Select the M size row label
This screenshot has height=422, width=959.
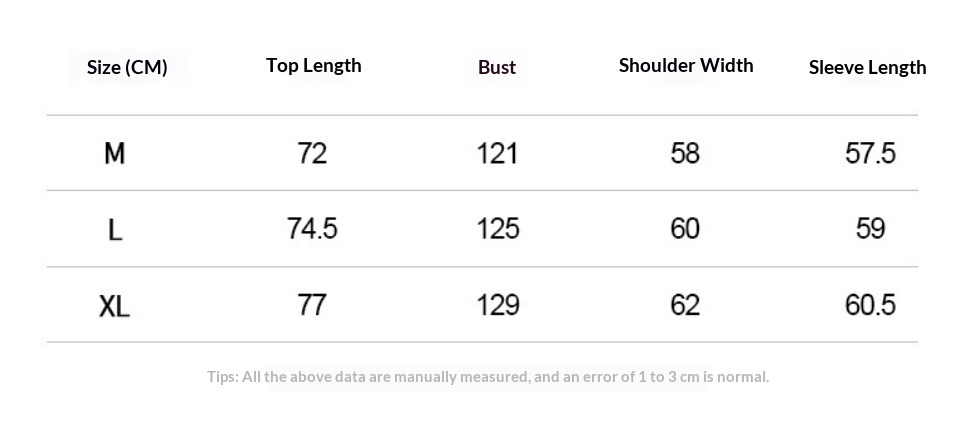pos(115,153)
